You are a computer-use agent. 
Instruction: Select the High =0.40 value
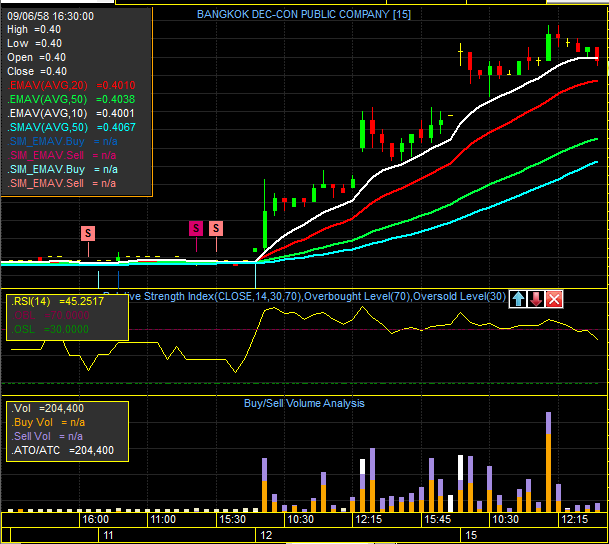click(34, 30)
